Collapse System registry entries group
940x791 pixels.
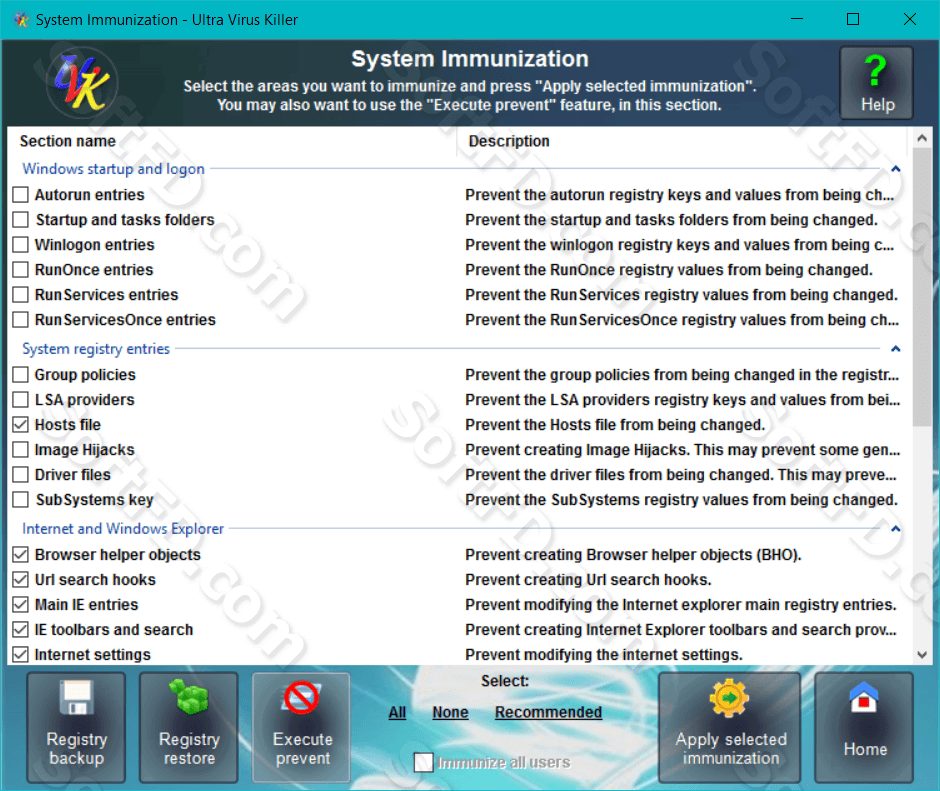click(896, 349)
